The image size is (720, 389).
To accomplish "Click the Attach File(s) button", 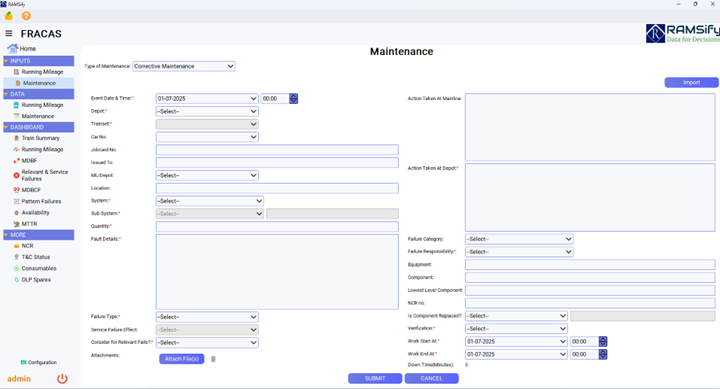I will click(182, 359).
